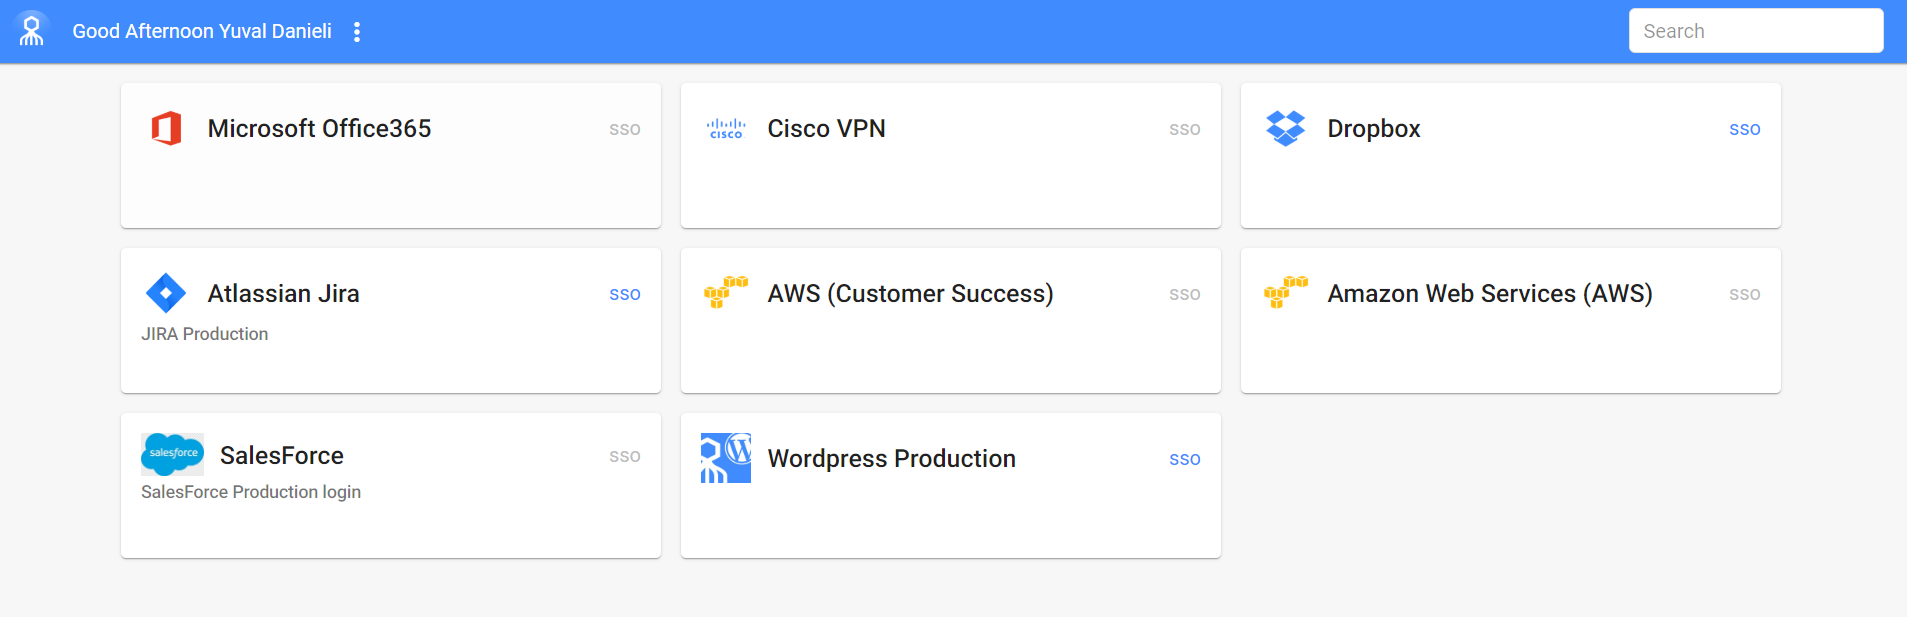Click the Good Afternoon Yuval Danieli greeting

(202, 31)
